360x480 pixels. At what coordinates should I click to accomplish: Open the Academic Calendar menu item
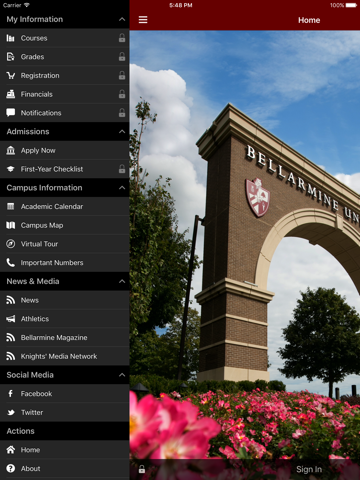65,207
